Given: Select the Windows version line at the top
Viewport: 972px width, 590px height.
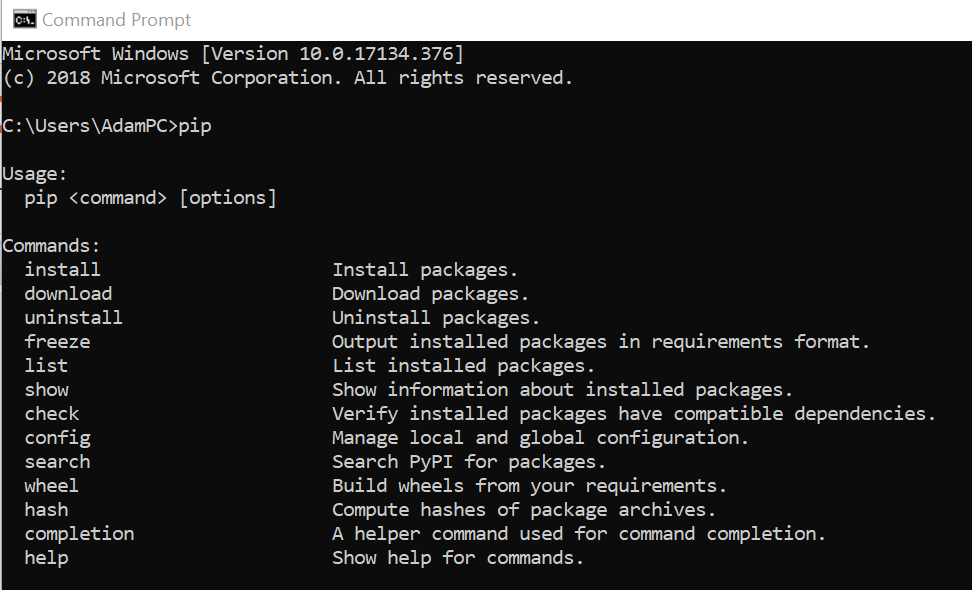Looking at the screenshot, I should (232, 53).
